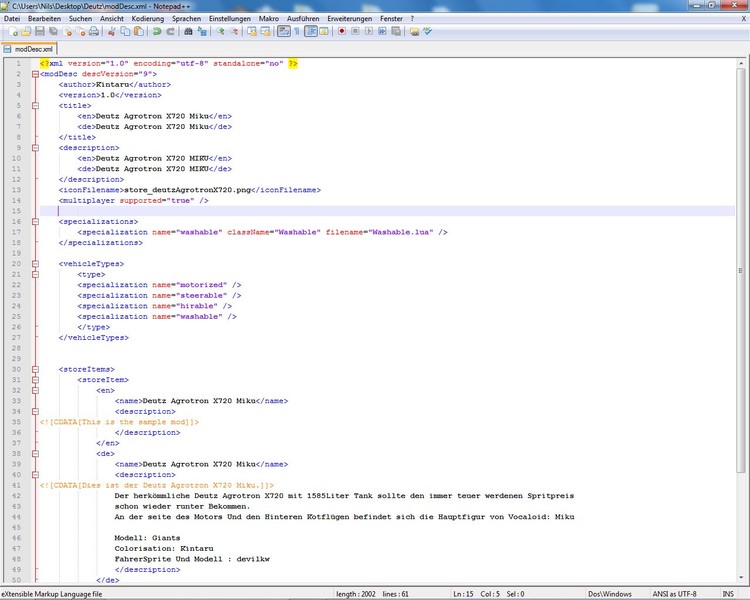
Task: Click the Open file toolbar icon
Action: pos(26,32)
